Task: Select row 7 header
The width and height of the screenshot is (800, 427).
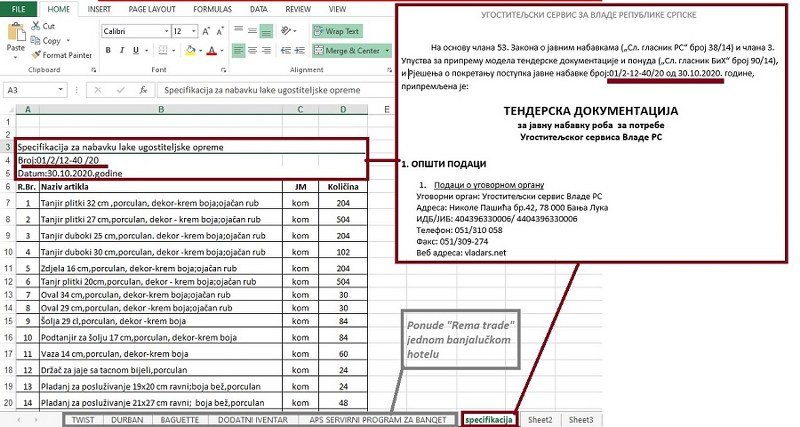Action: click(x=8, y=203)
